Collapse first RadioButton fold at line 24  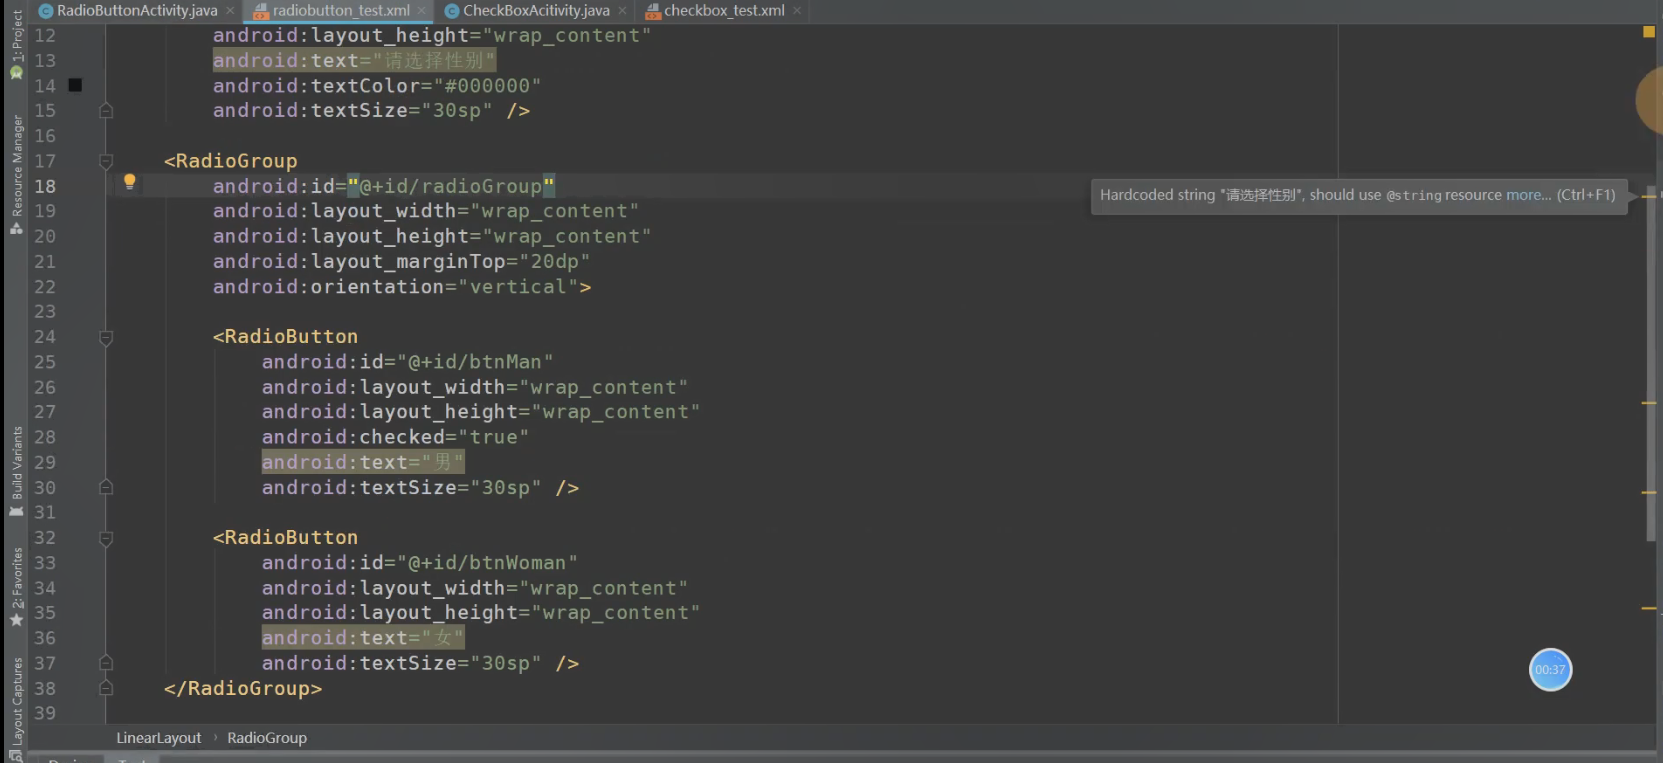point(106,337)
